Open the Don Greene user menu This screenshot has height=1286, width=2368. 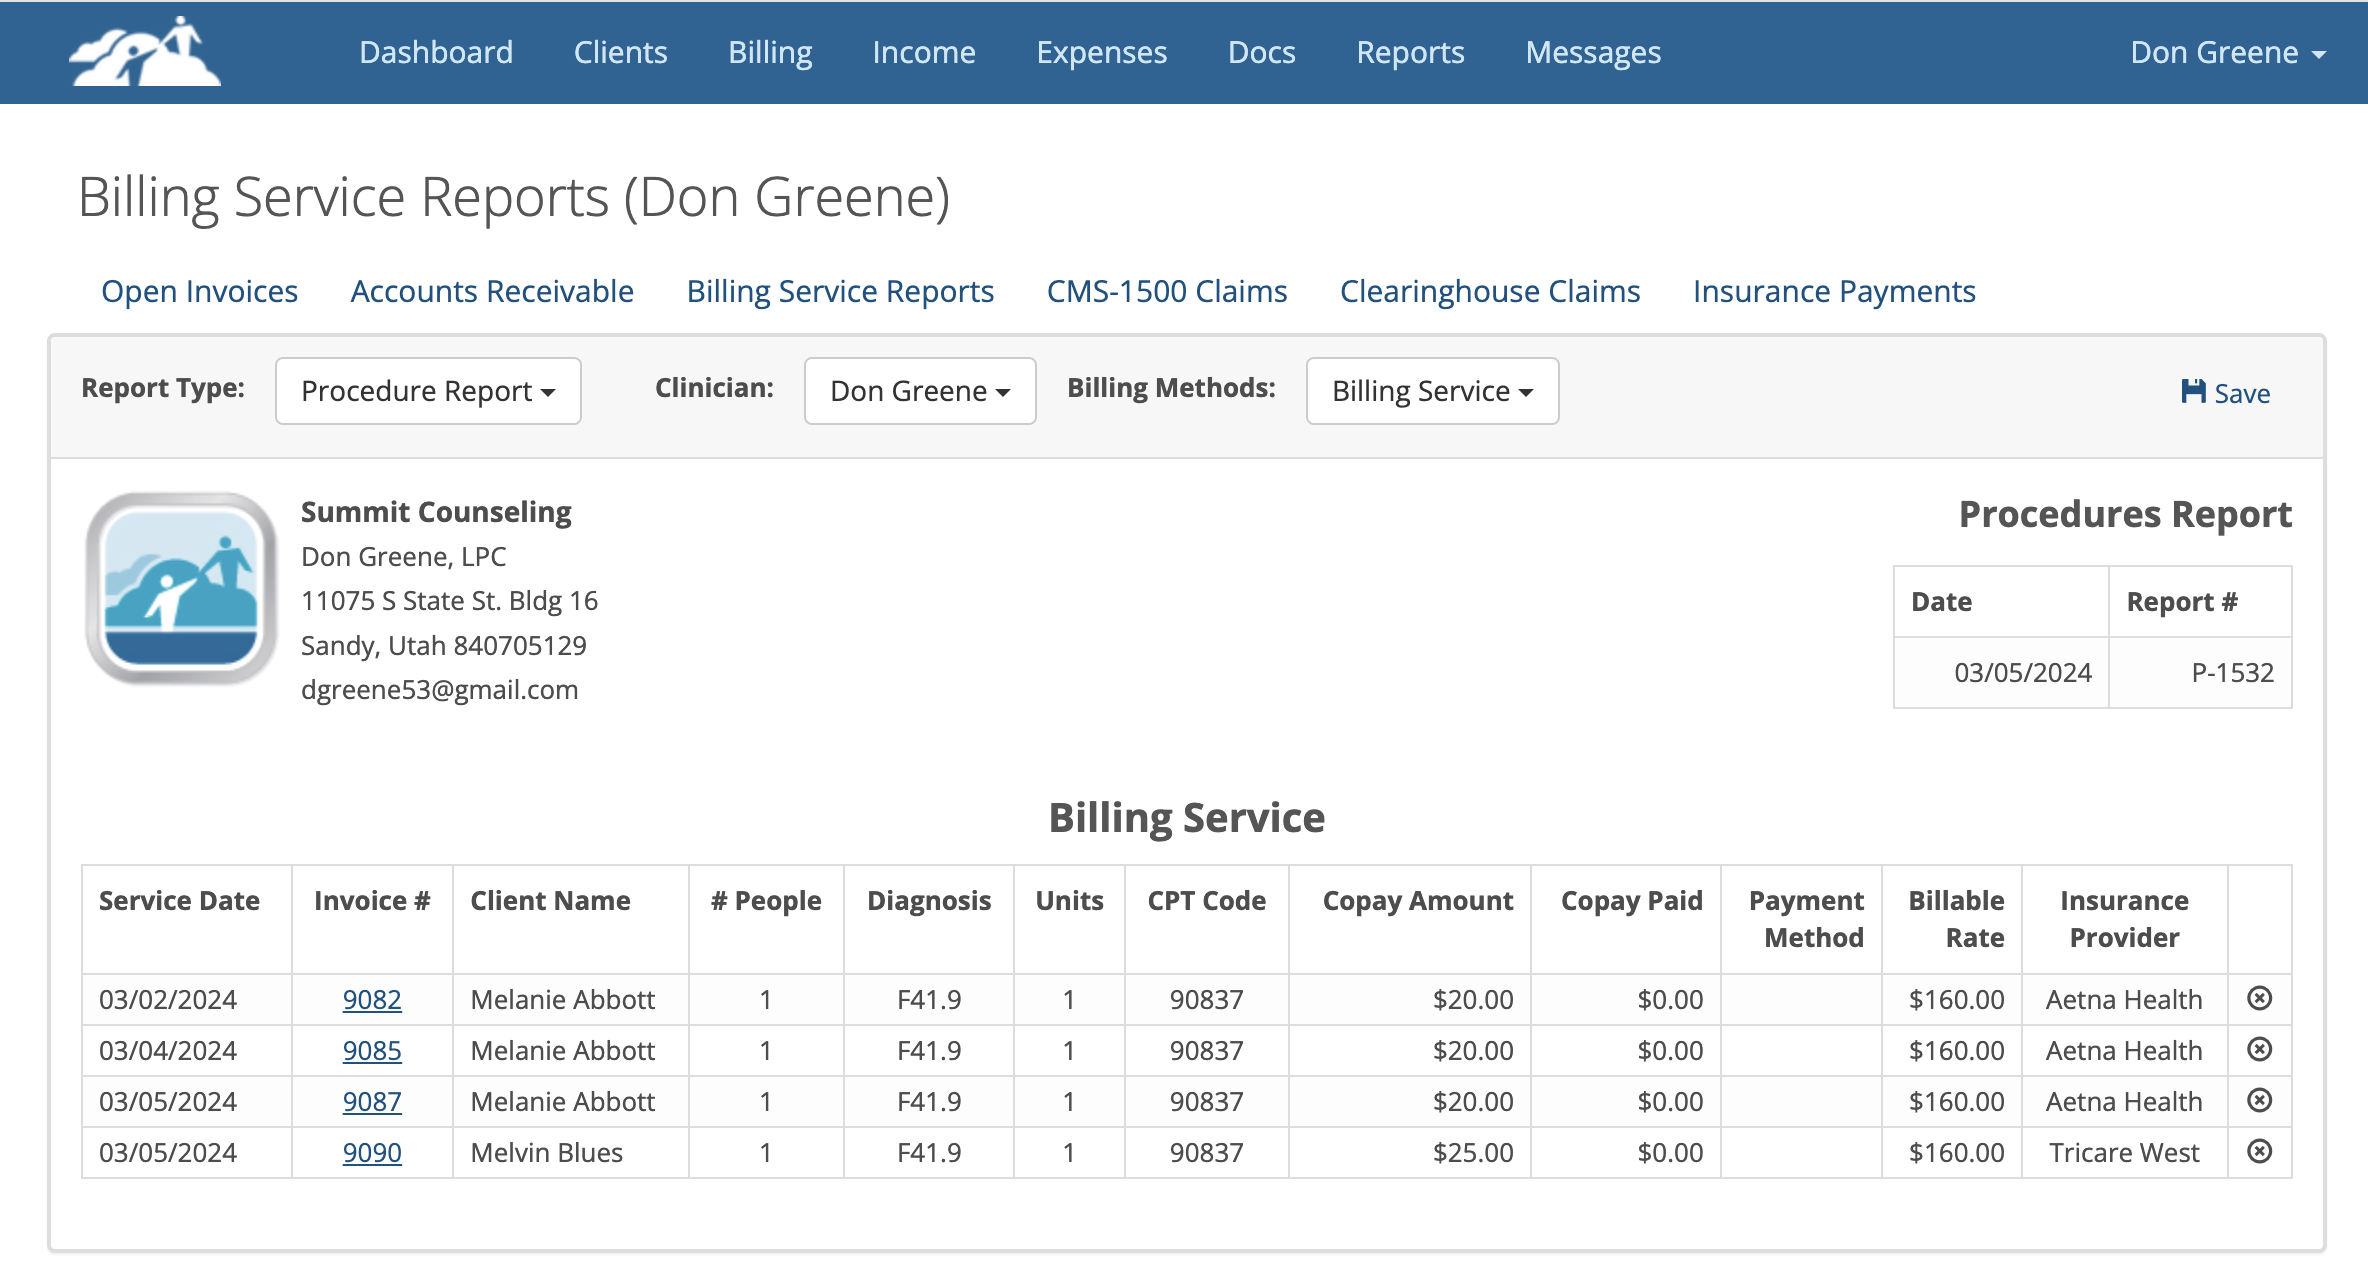pyautogui.click(x=2228, y=52)
